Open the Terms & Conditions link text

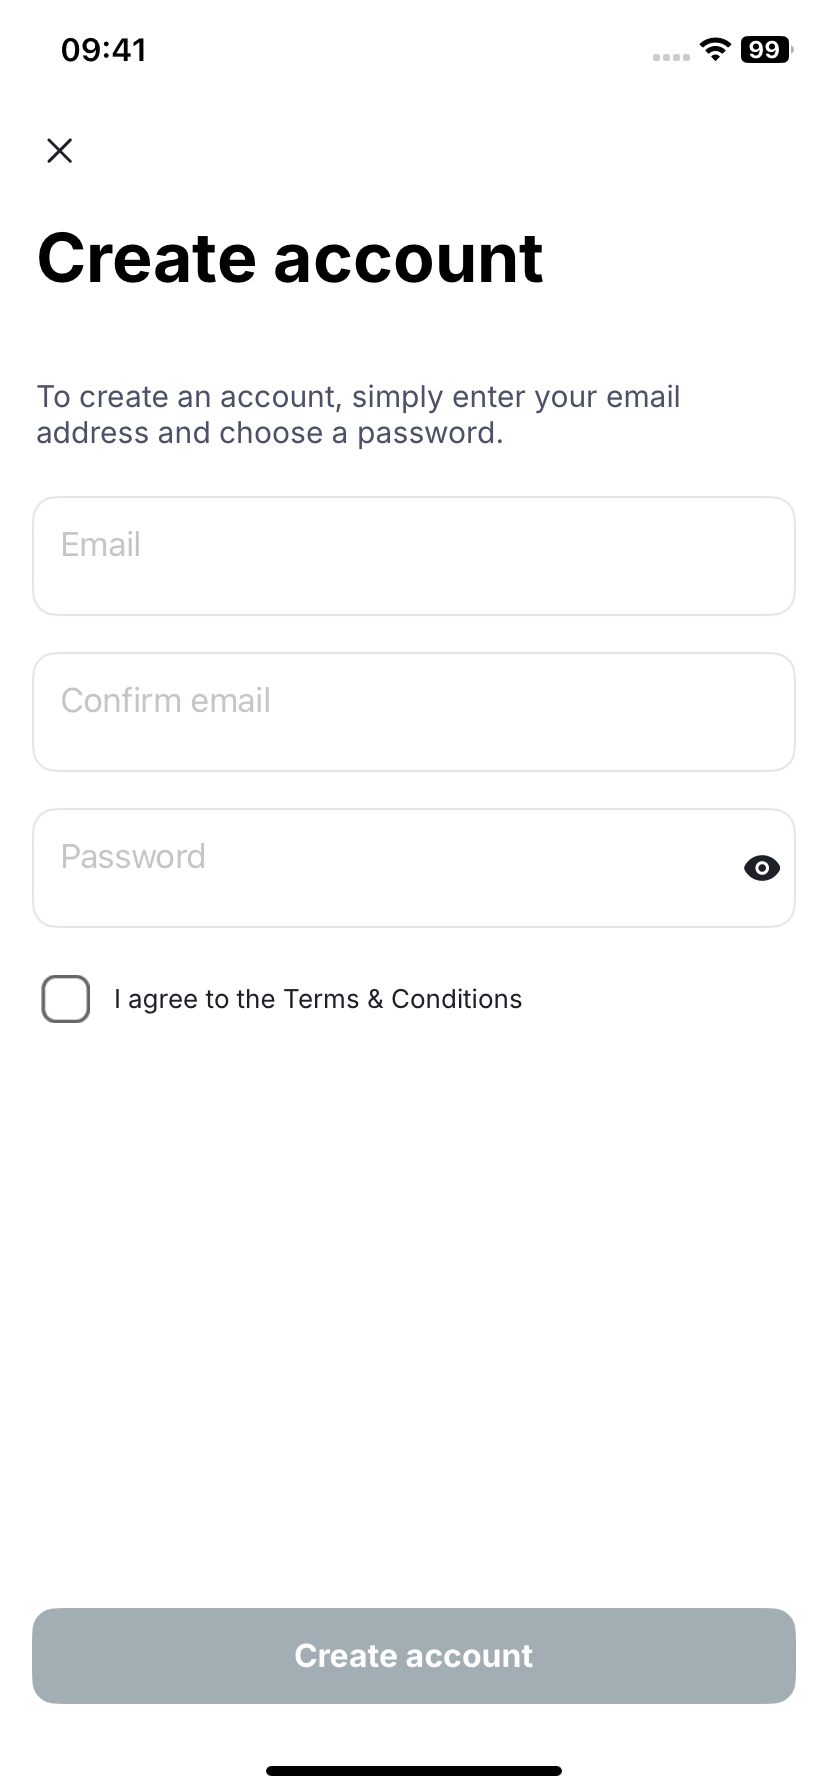[403, 999]
